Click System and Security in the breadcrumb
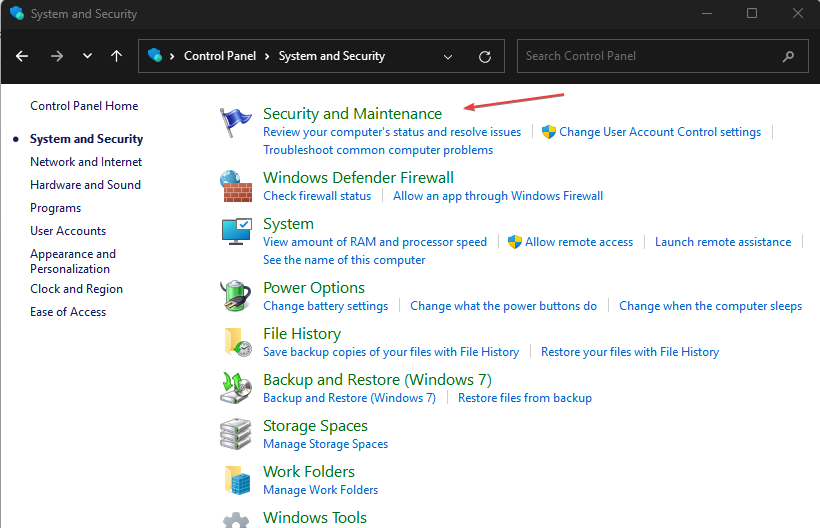The image size is (820, 528). point(332,56)
